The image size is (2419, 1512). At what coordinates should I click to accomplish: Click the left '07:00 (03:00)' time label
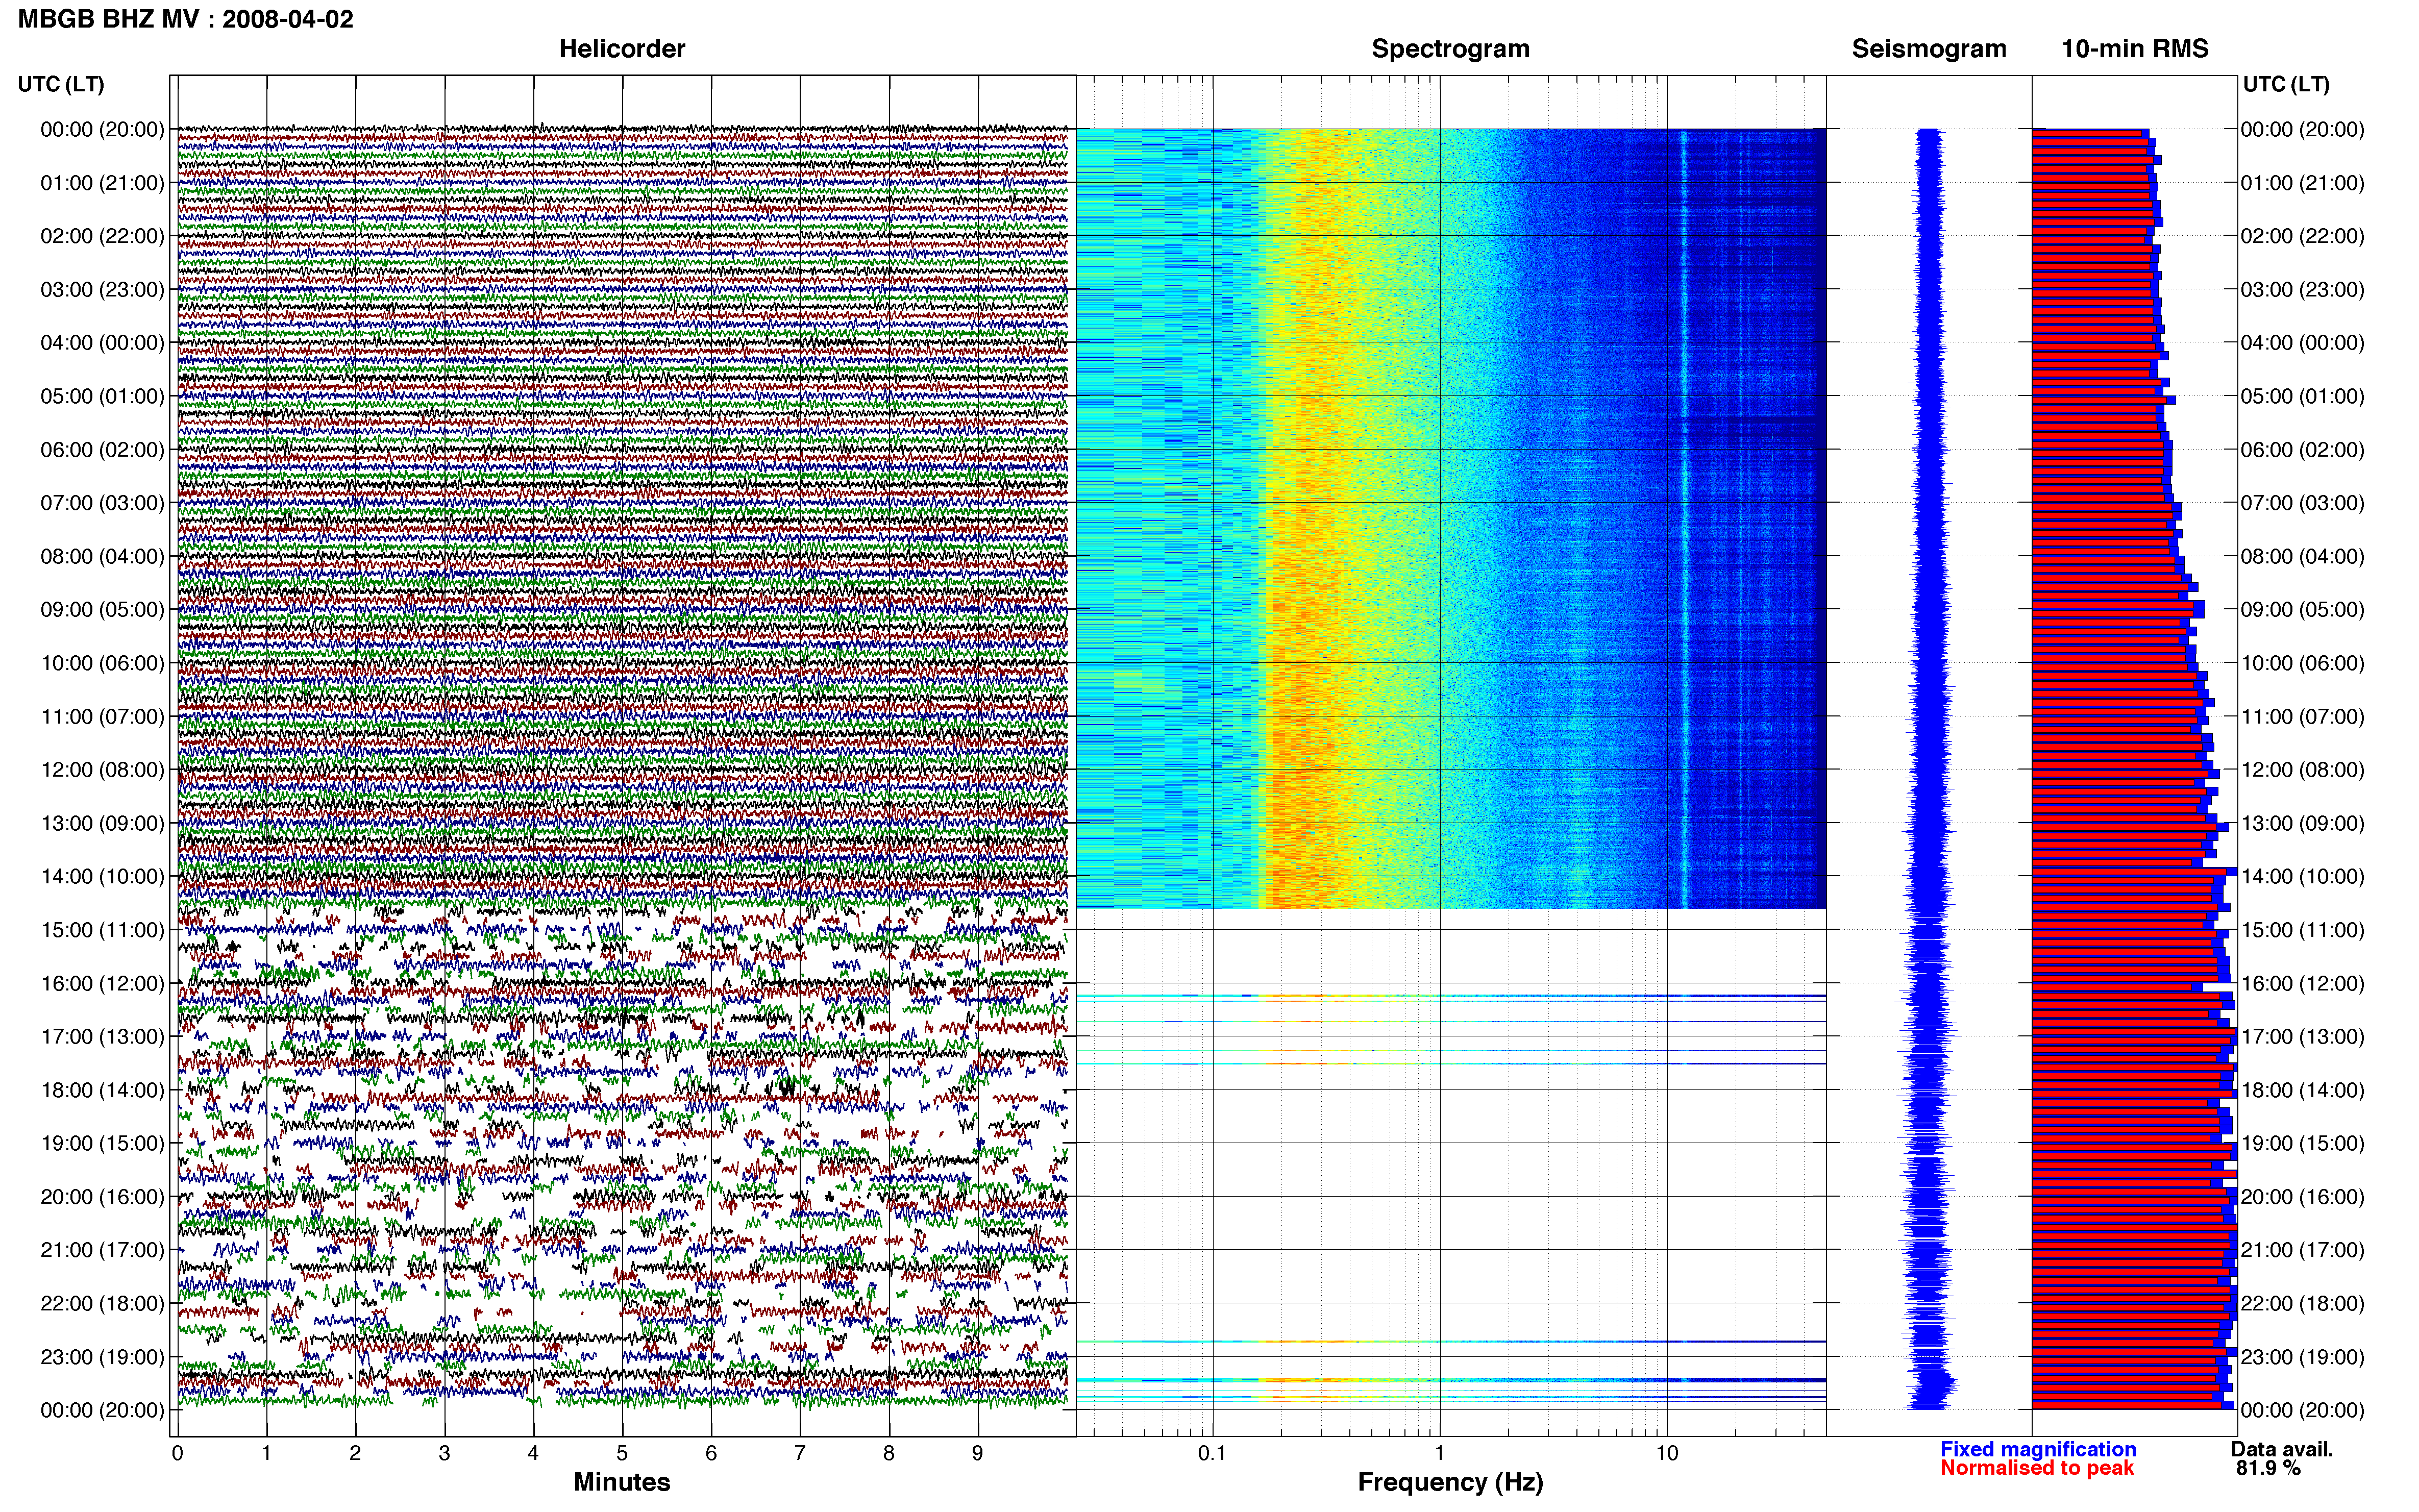click(102, 503)
